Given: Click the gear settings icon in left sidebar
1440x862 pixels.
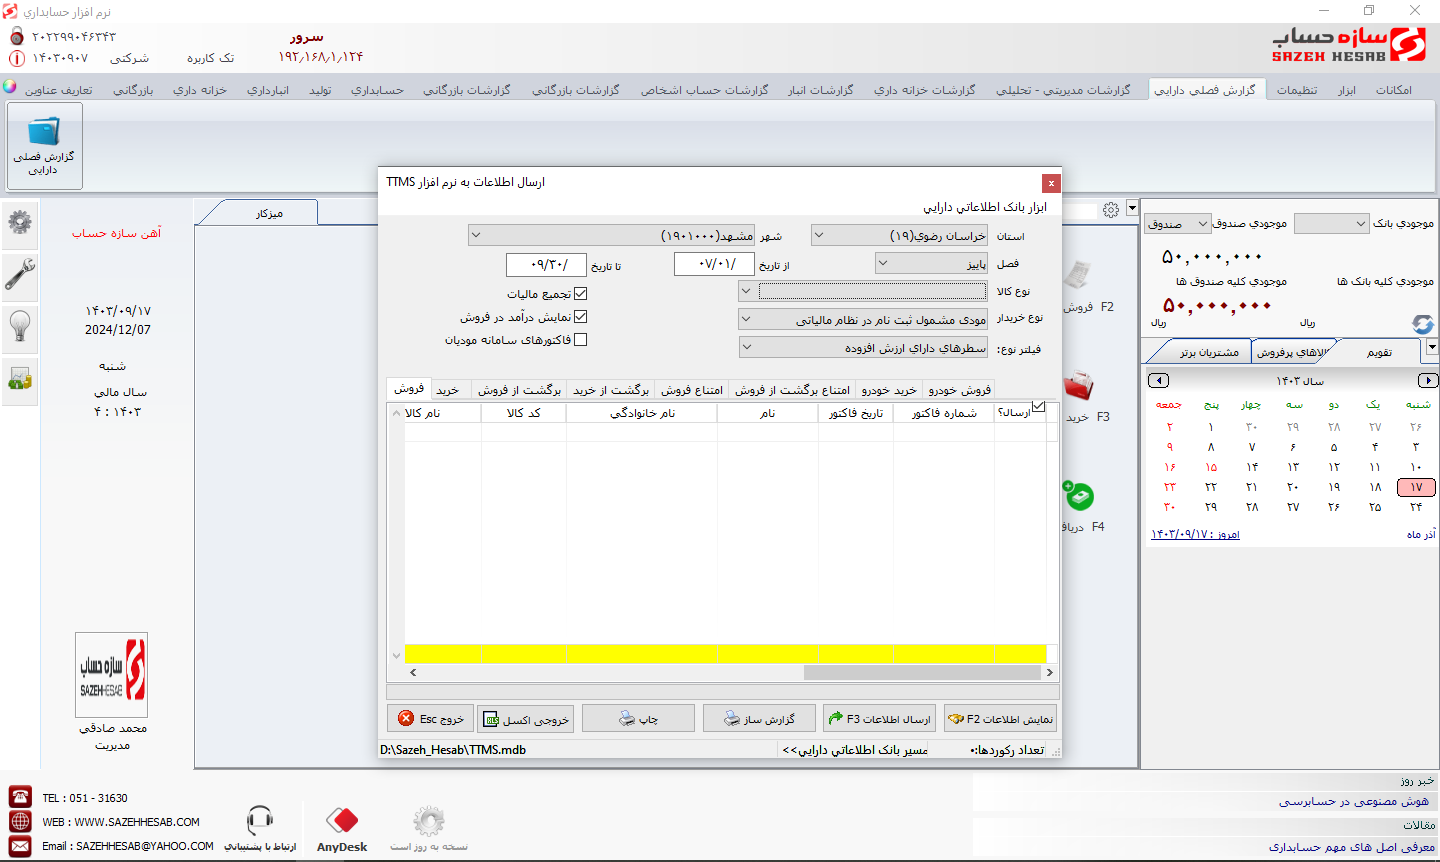Looking at the screenshot, I should (20, 221).
